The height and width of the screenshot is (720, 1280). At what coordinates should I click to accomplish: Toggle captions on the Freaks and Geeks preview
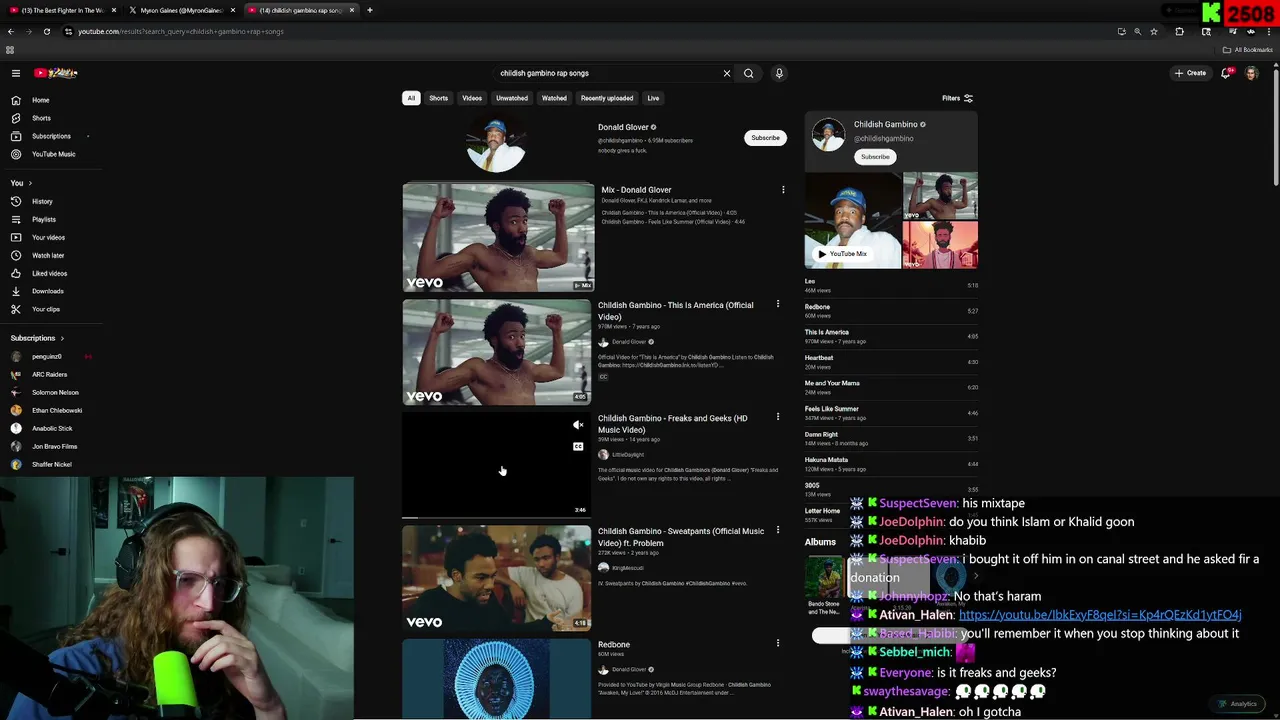pos(578,446)
